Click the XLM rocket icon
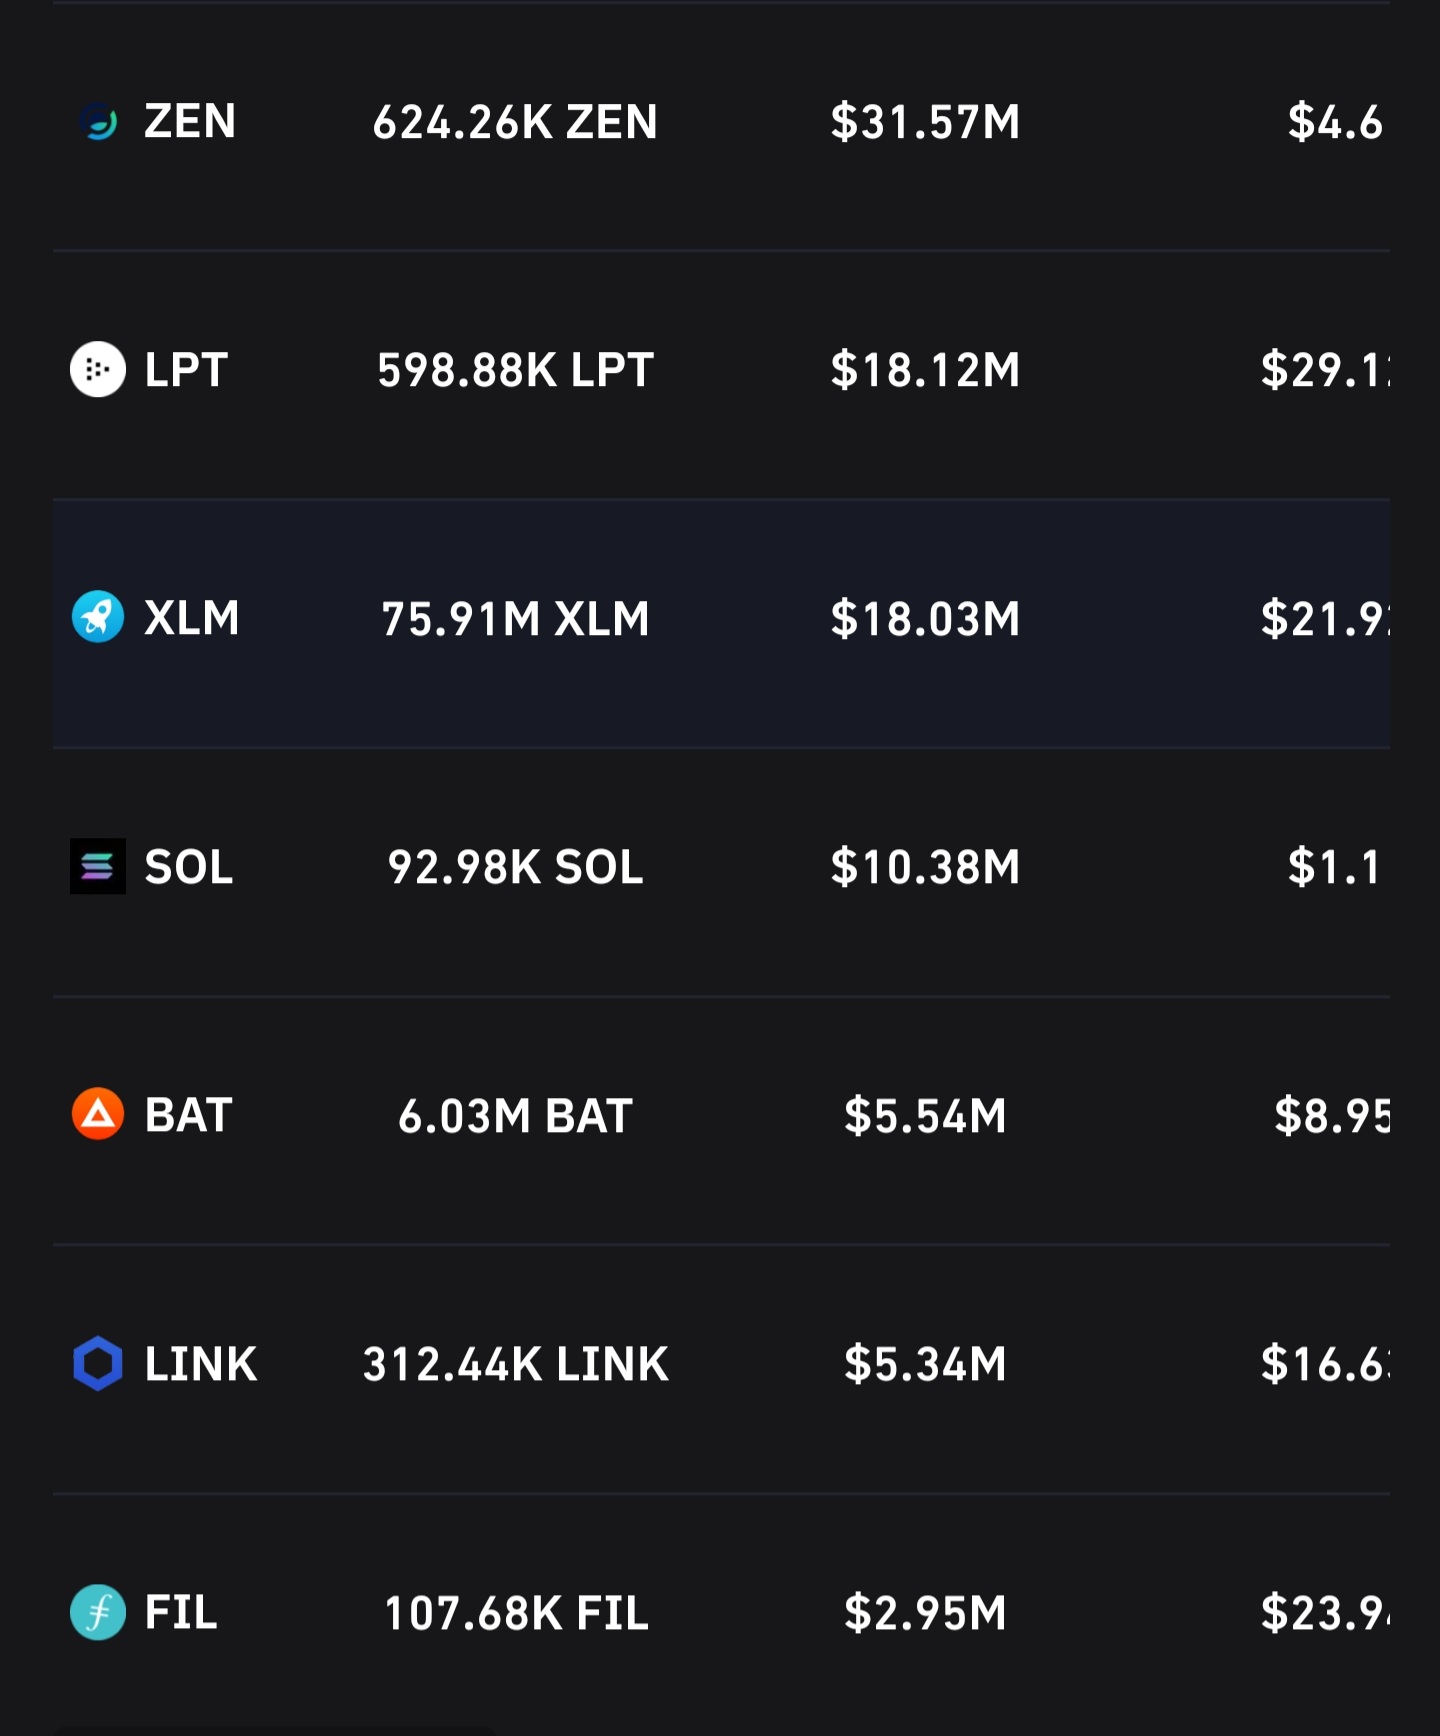1440x1736 pixels. (98, 617)
